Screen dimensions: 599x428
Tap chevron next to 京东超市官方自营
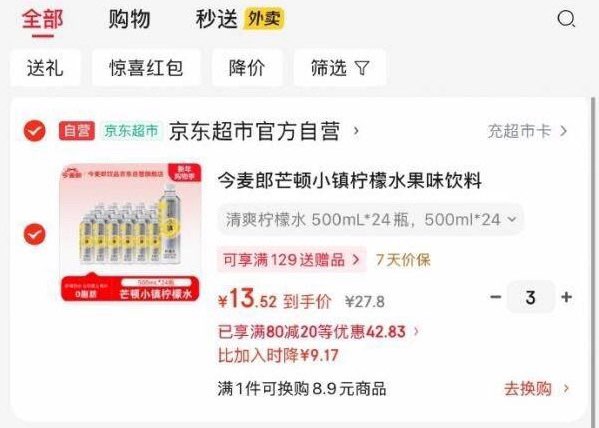point(356,131)
